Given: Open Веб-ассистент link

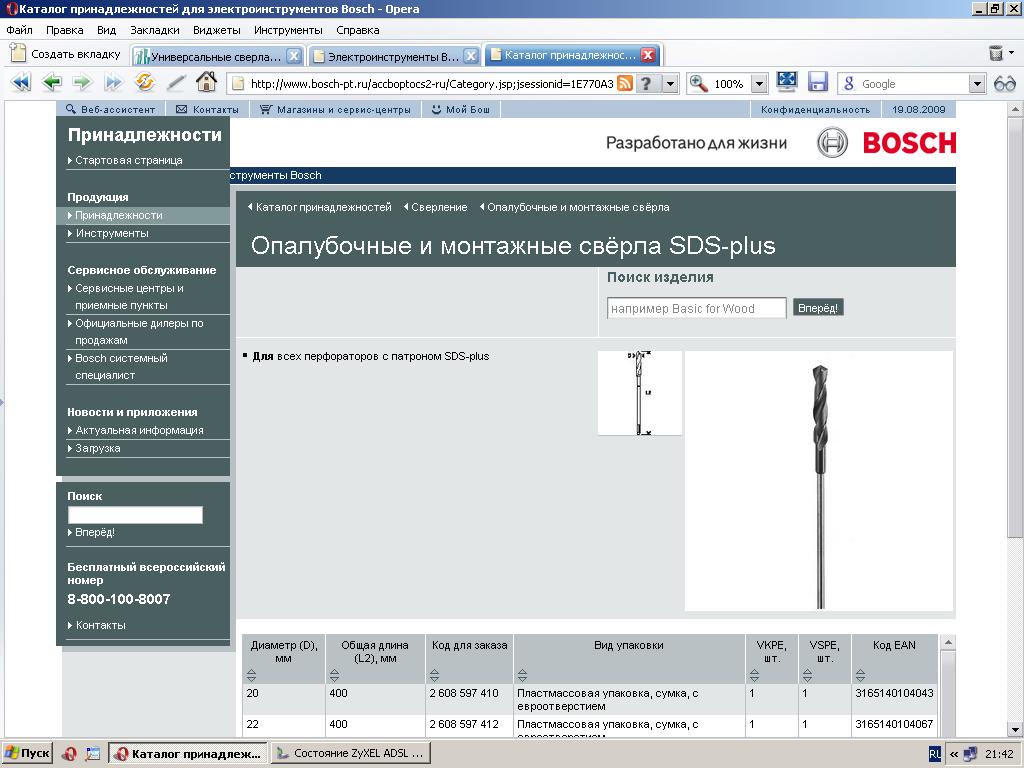Looking at the screenshot, I should click(111, 109).
